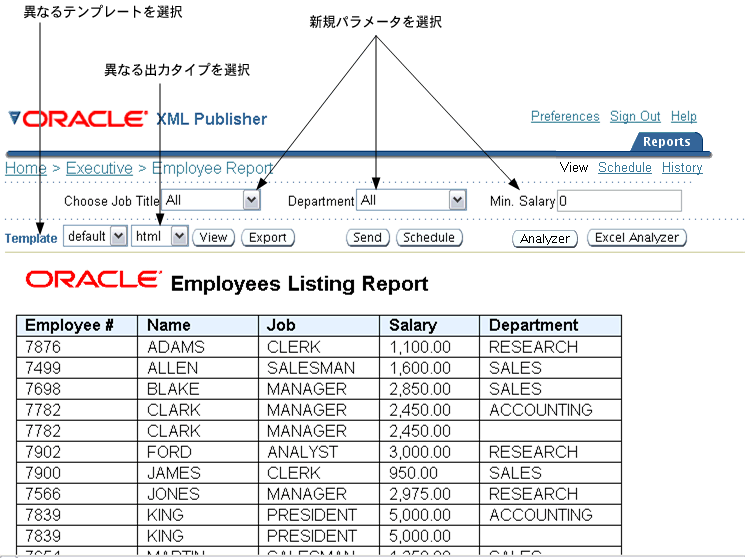Click the View button

click(213, 237)
